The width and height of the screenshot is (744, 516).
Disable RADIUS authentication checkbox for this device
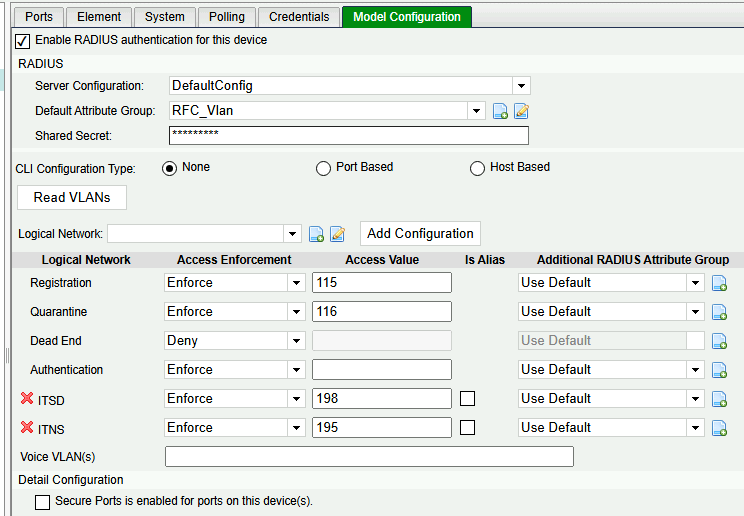point(22,41)
